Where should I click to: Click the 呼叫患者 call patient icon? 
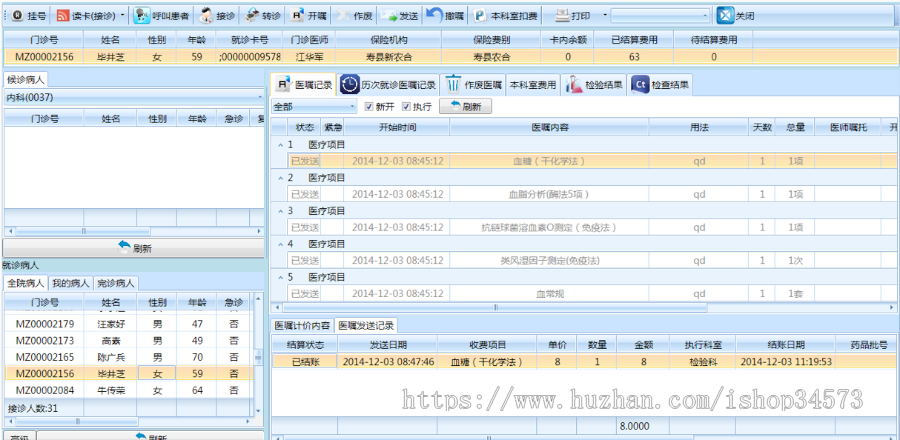click(x=142, y=15)
